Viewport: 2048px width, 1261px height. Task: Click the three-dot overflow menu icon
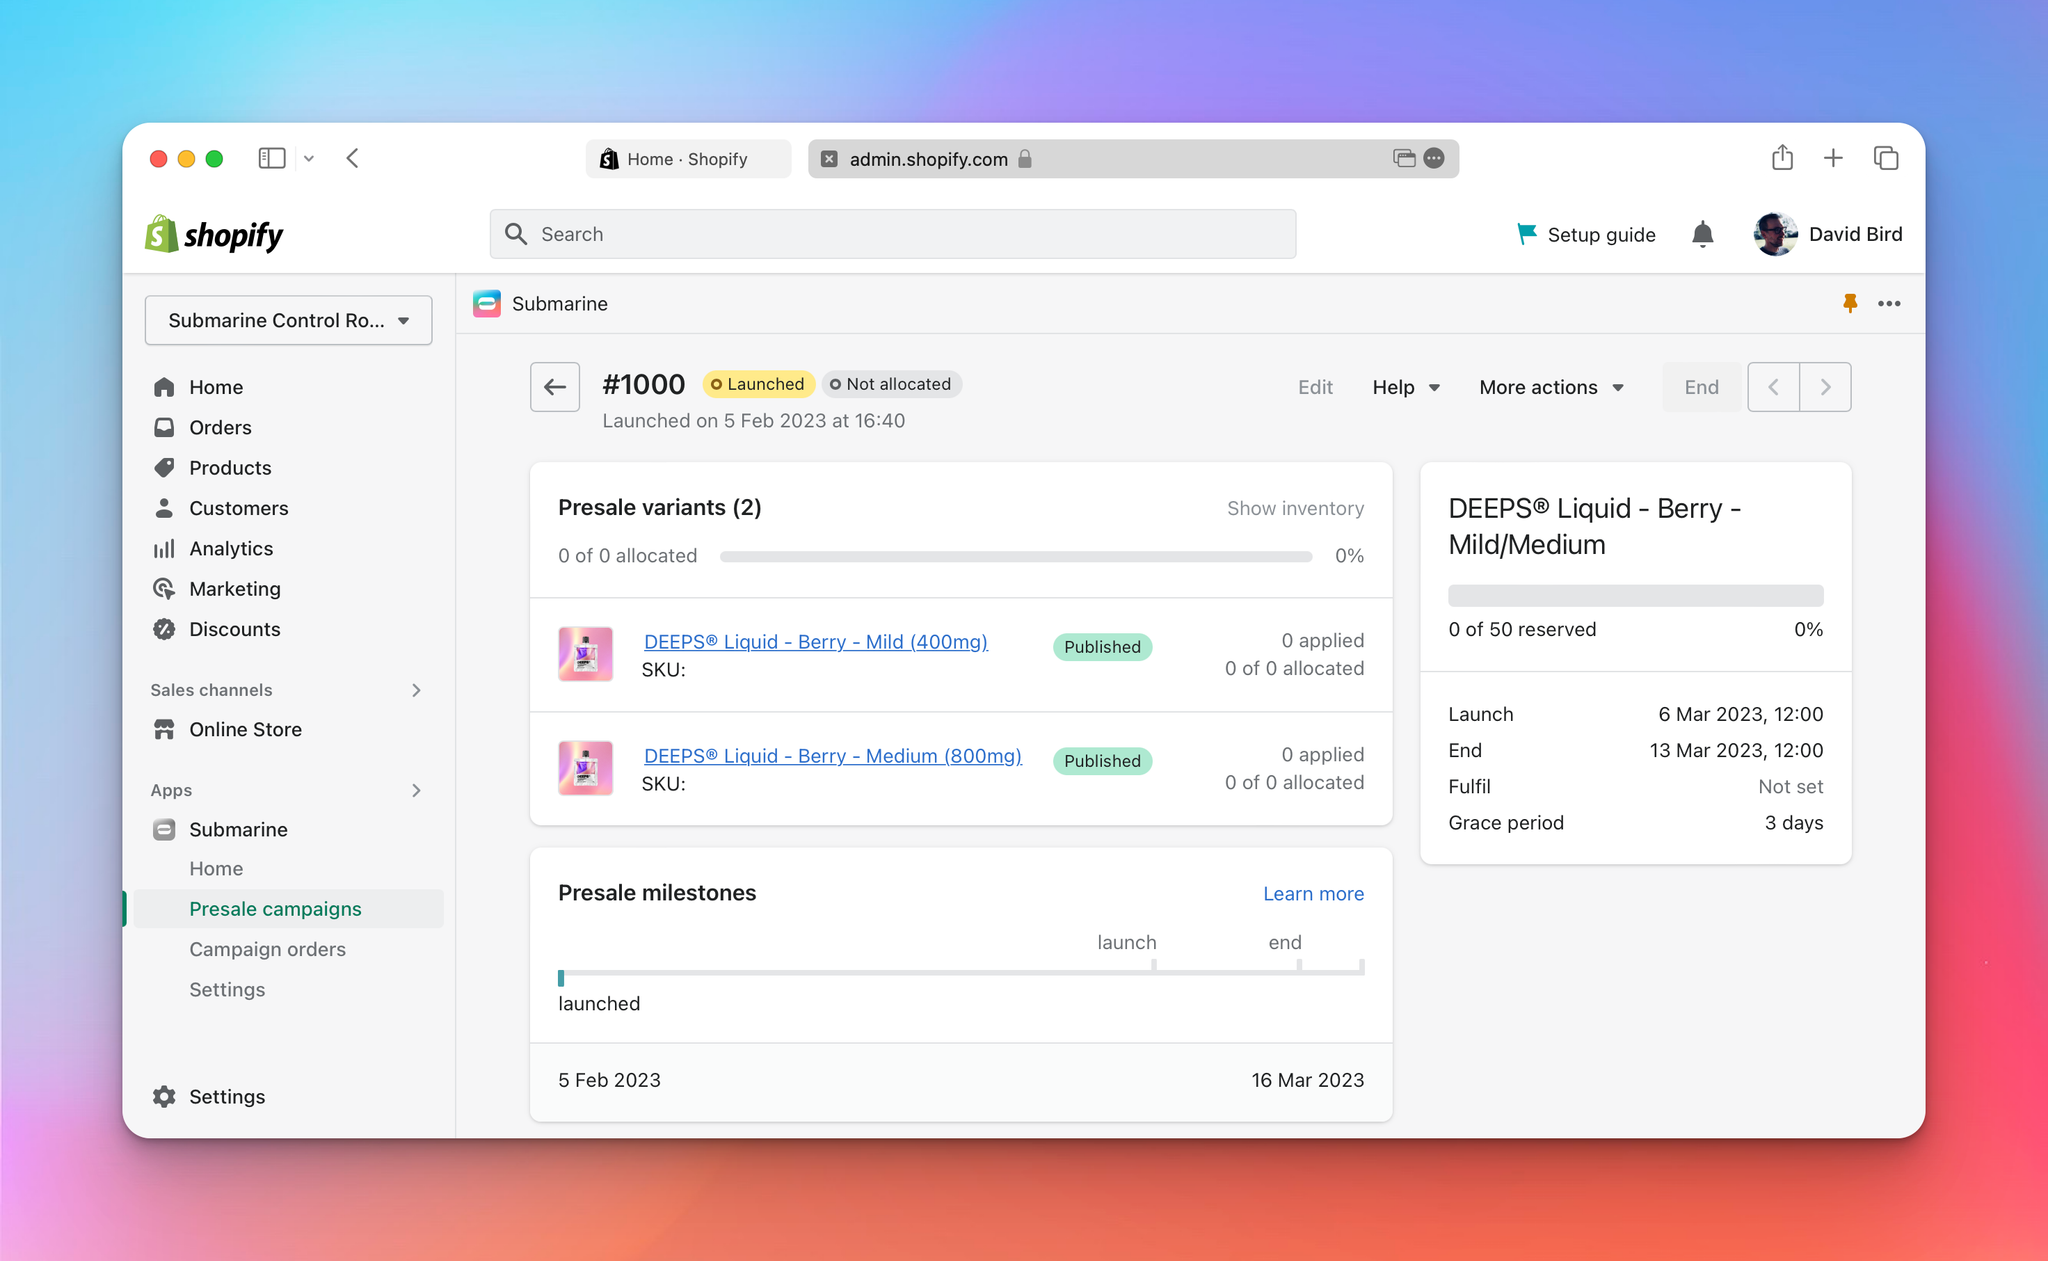tap(1890, 304)
